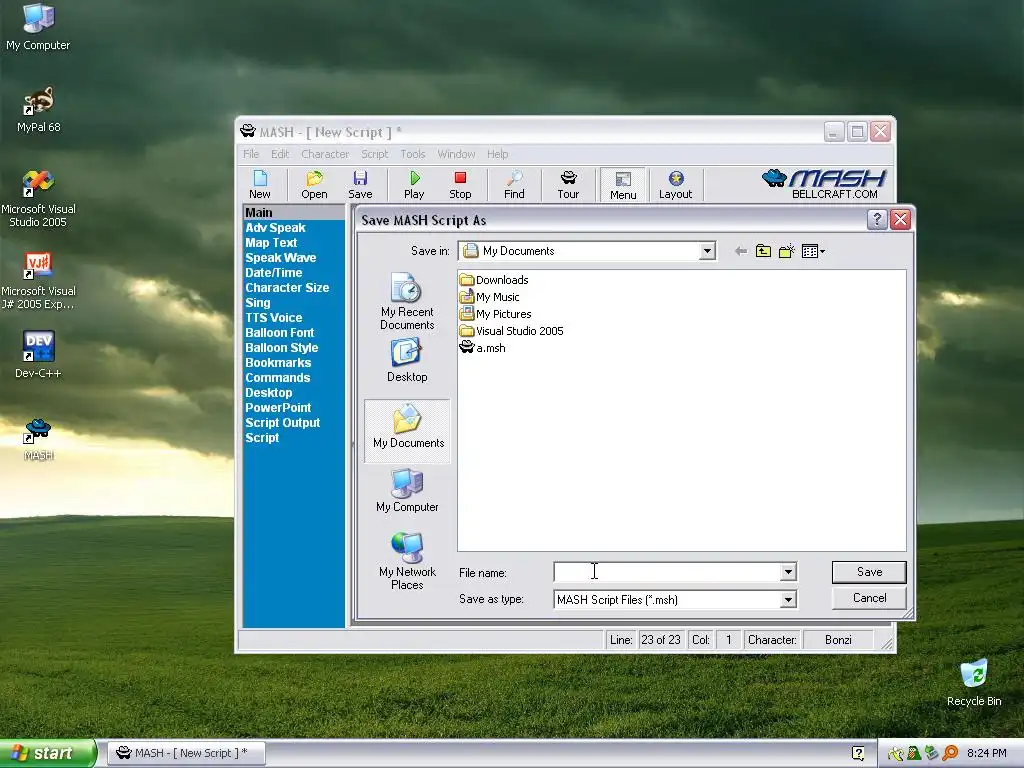
Task: Cancel the Save MASH Script dialog
Action: pos(869,598)
